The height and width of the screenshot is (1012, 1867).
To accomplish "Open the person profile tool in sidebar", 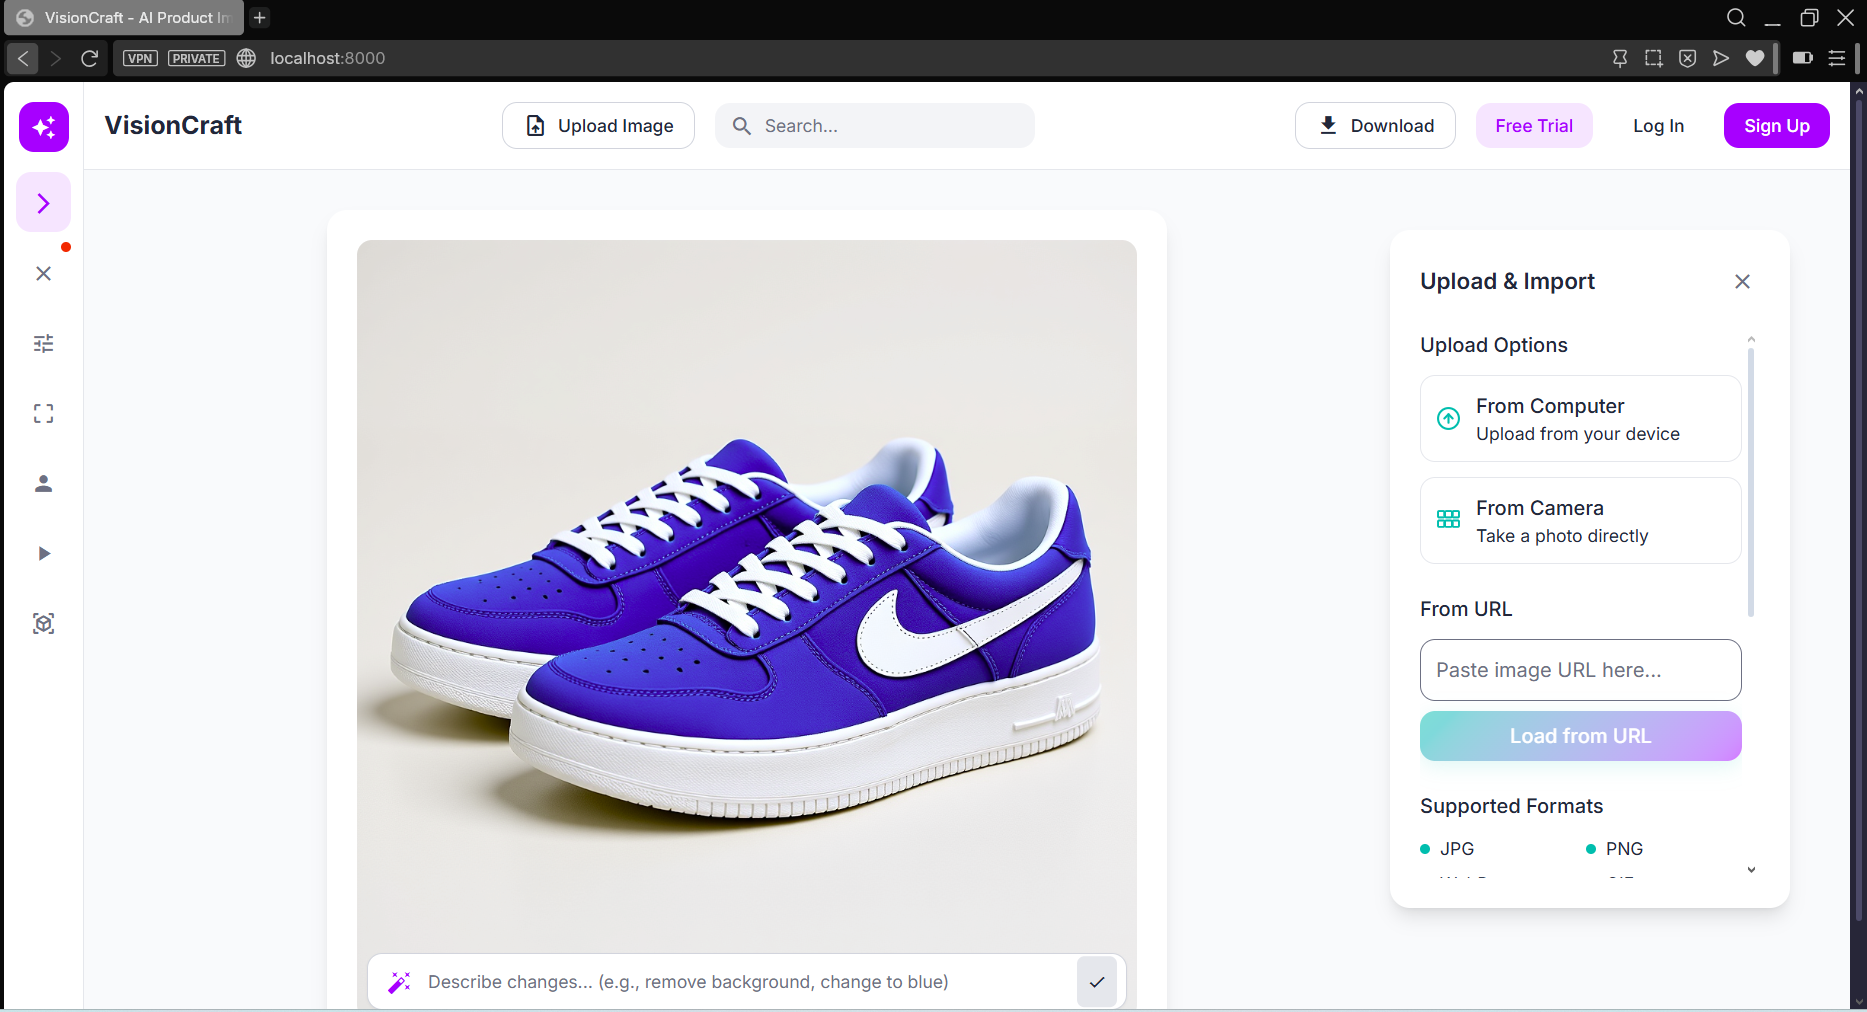I will tap(44, 483).
